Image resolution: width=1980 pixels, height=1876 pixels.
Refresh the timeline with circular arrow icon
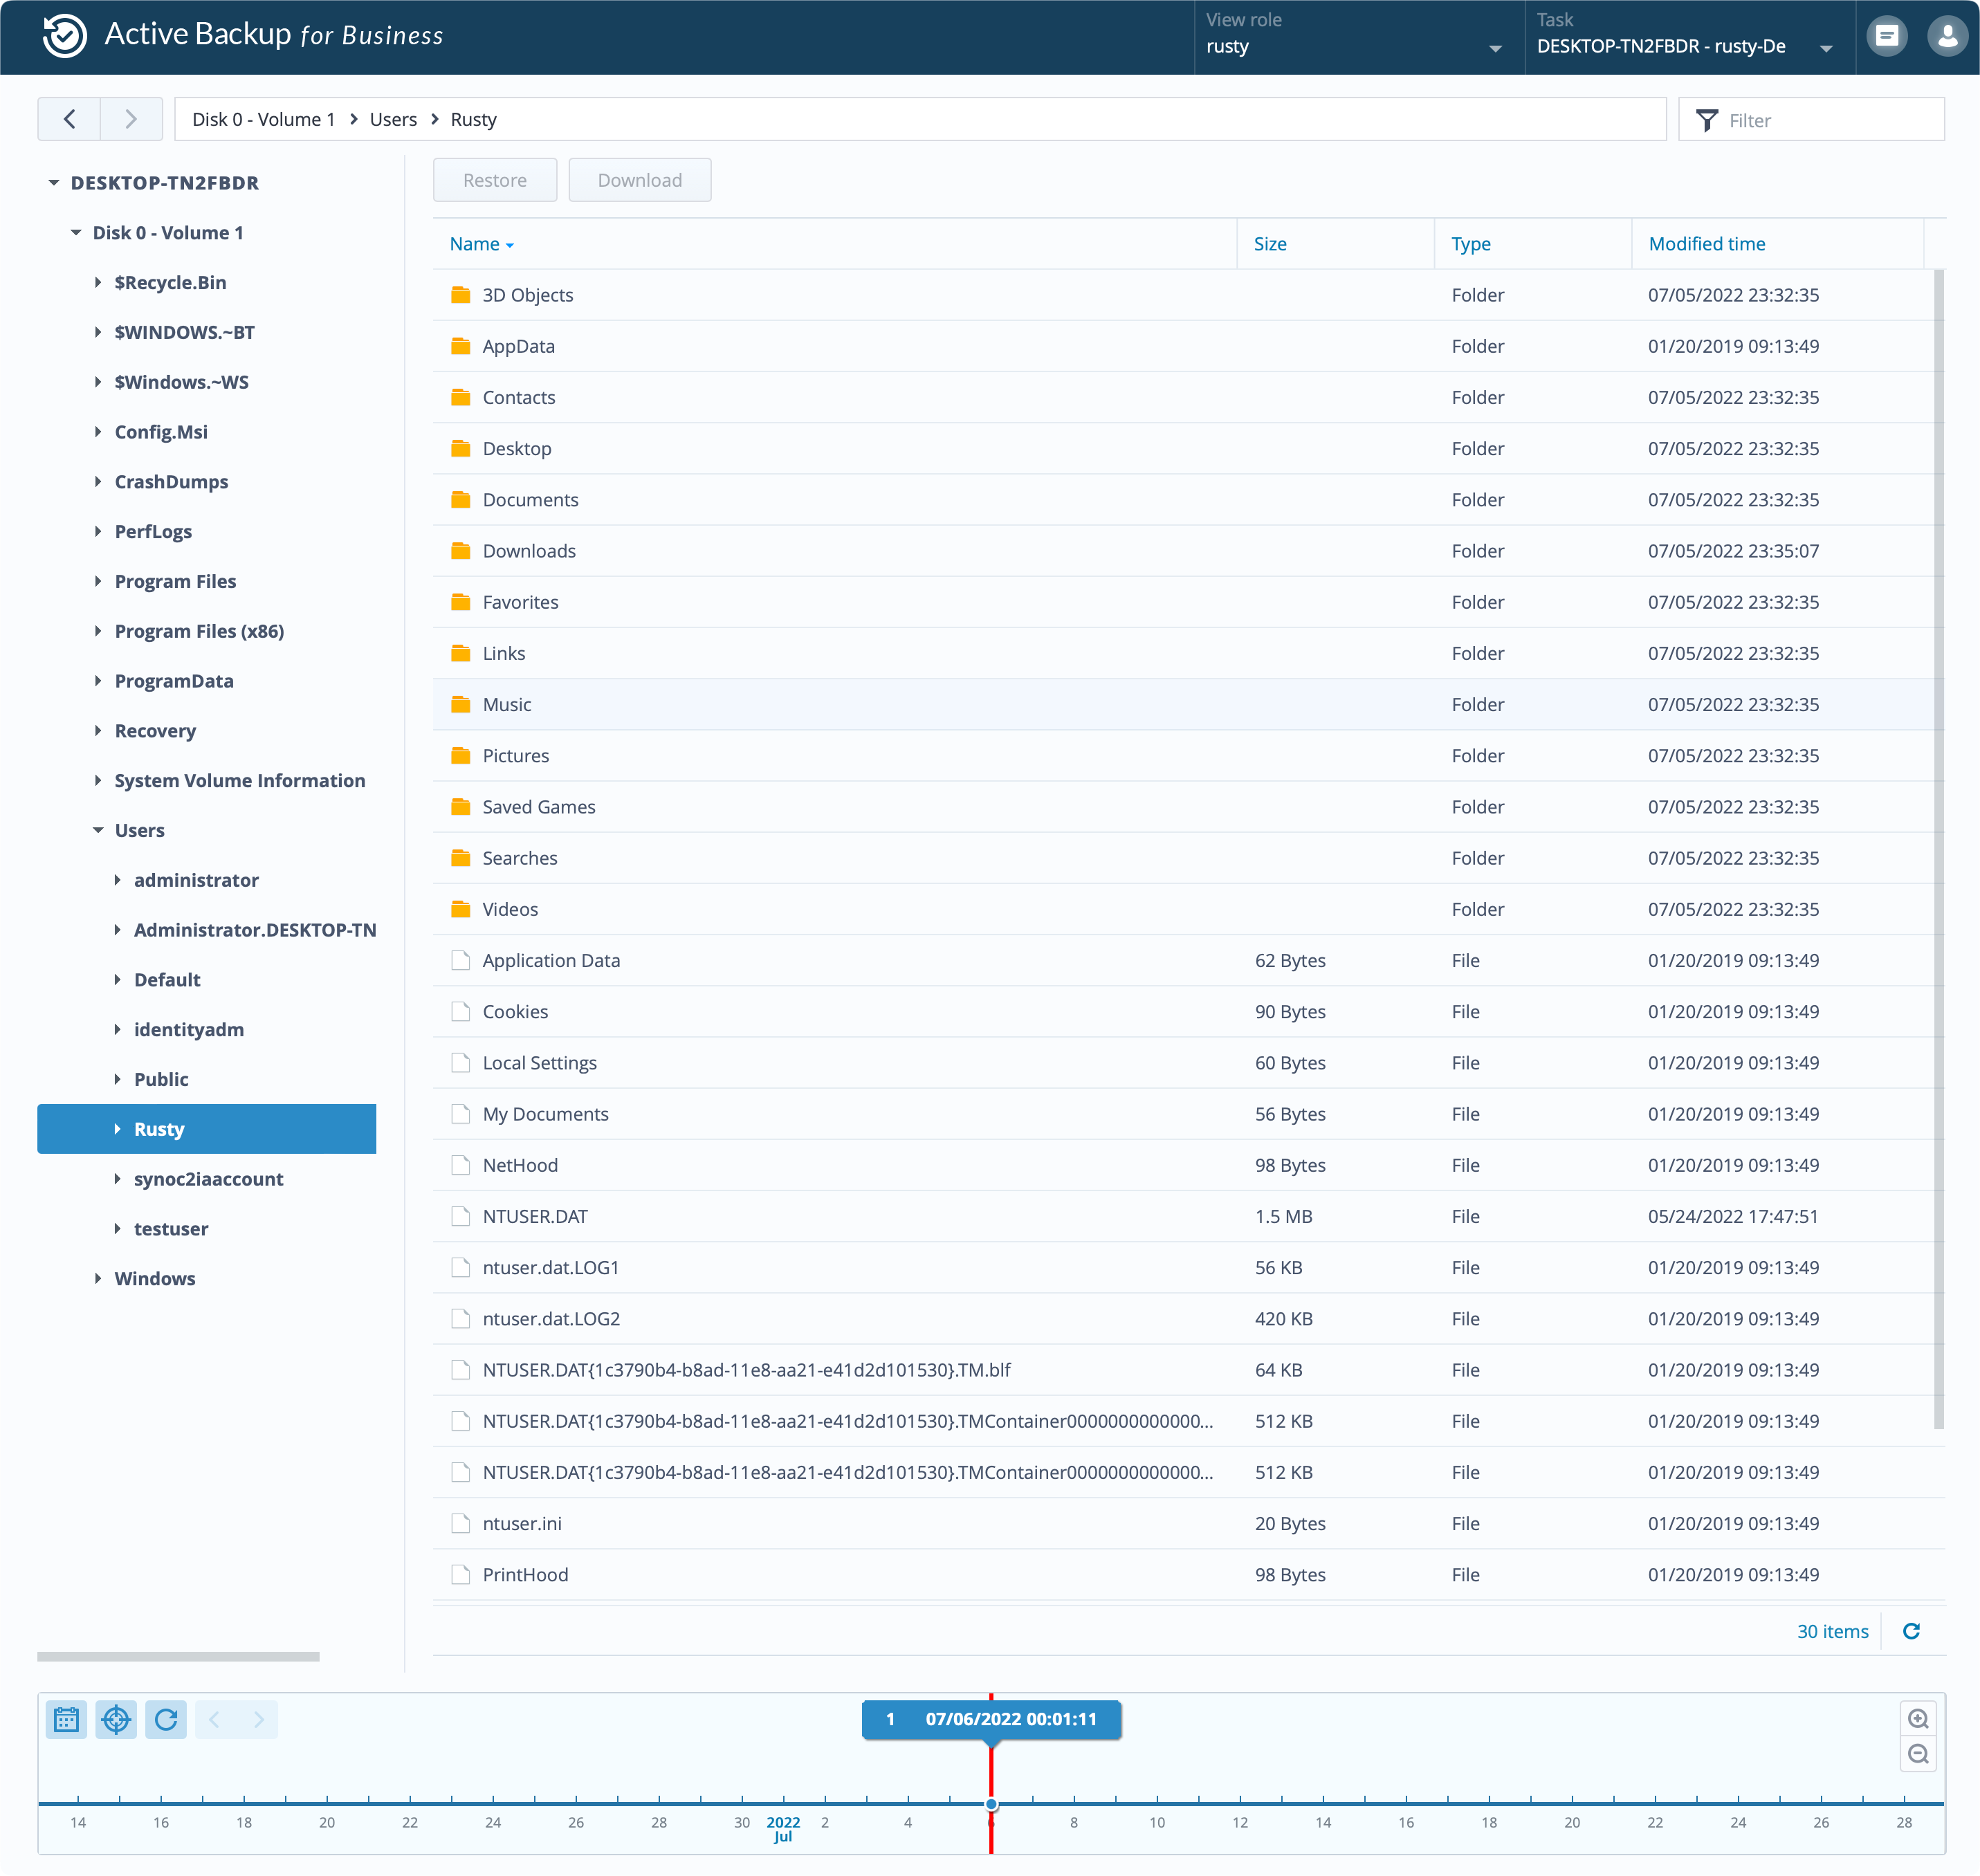click(166, 1719)
